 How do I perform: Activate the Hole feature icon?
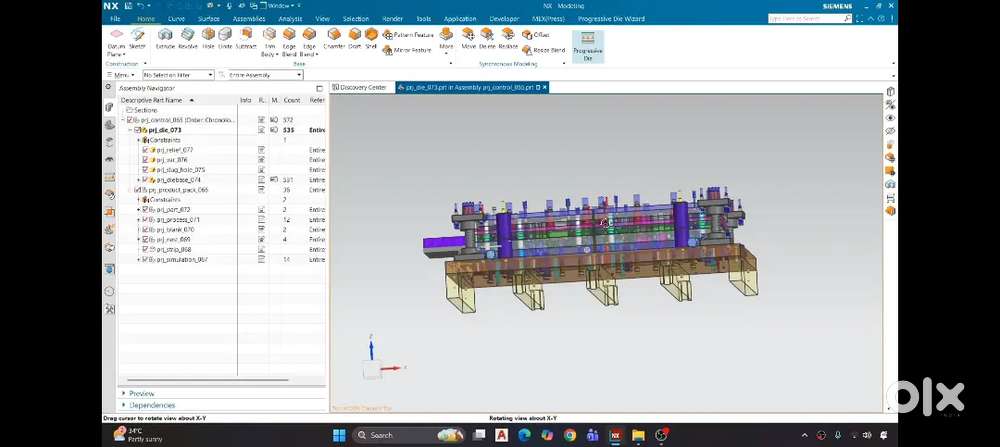[x=208, y=38]
